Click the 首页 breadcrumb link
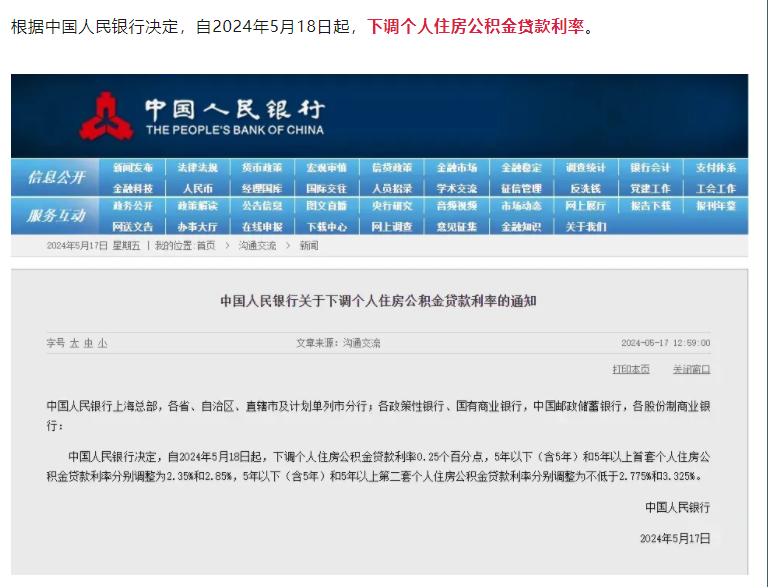 click(x=206, y=246)
